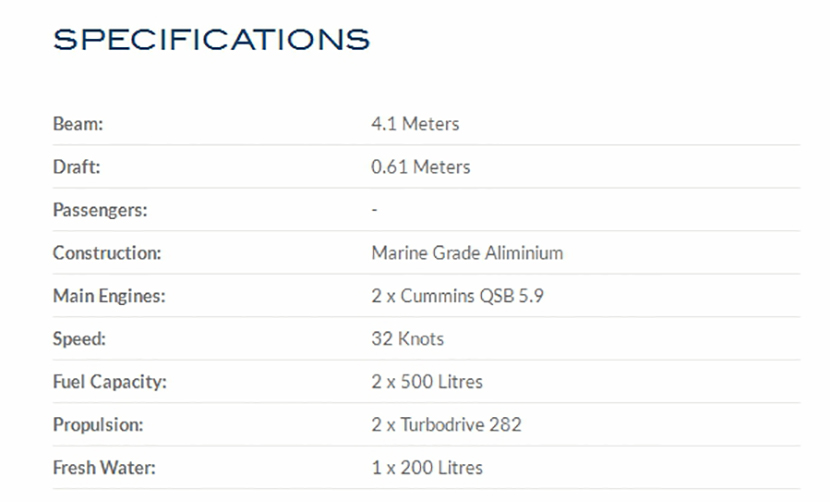Click the SPECIFICATIONS heading
The height and width of the screenshot is (502, 830).
(211, 40)
